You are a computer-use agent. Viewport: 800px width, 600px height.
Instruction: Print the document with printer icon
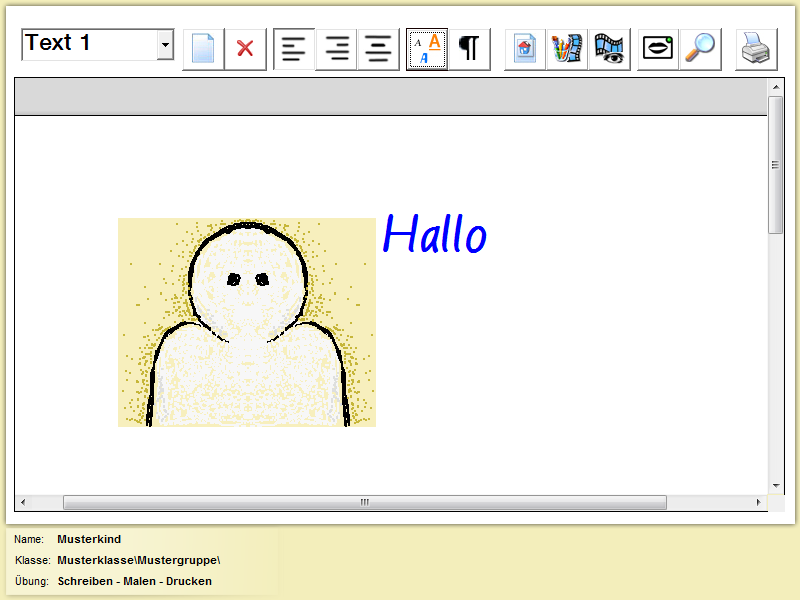point(756,48)
